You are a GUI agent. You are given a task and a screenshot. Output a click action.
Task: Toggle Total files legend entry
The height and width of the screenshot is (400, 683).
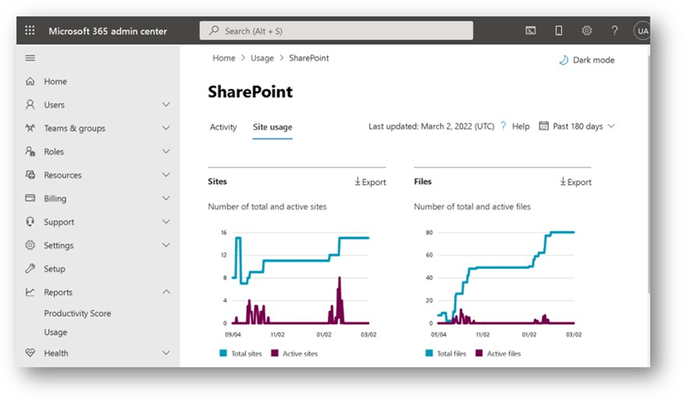point(446,353)
